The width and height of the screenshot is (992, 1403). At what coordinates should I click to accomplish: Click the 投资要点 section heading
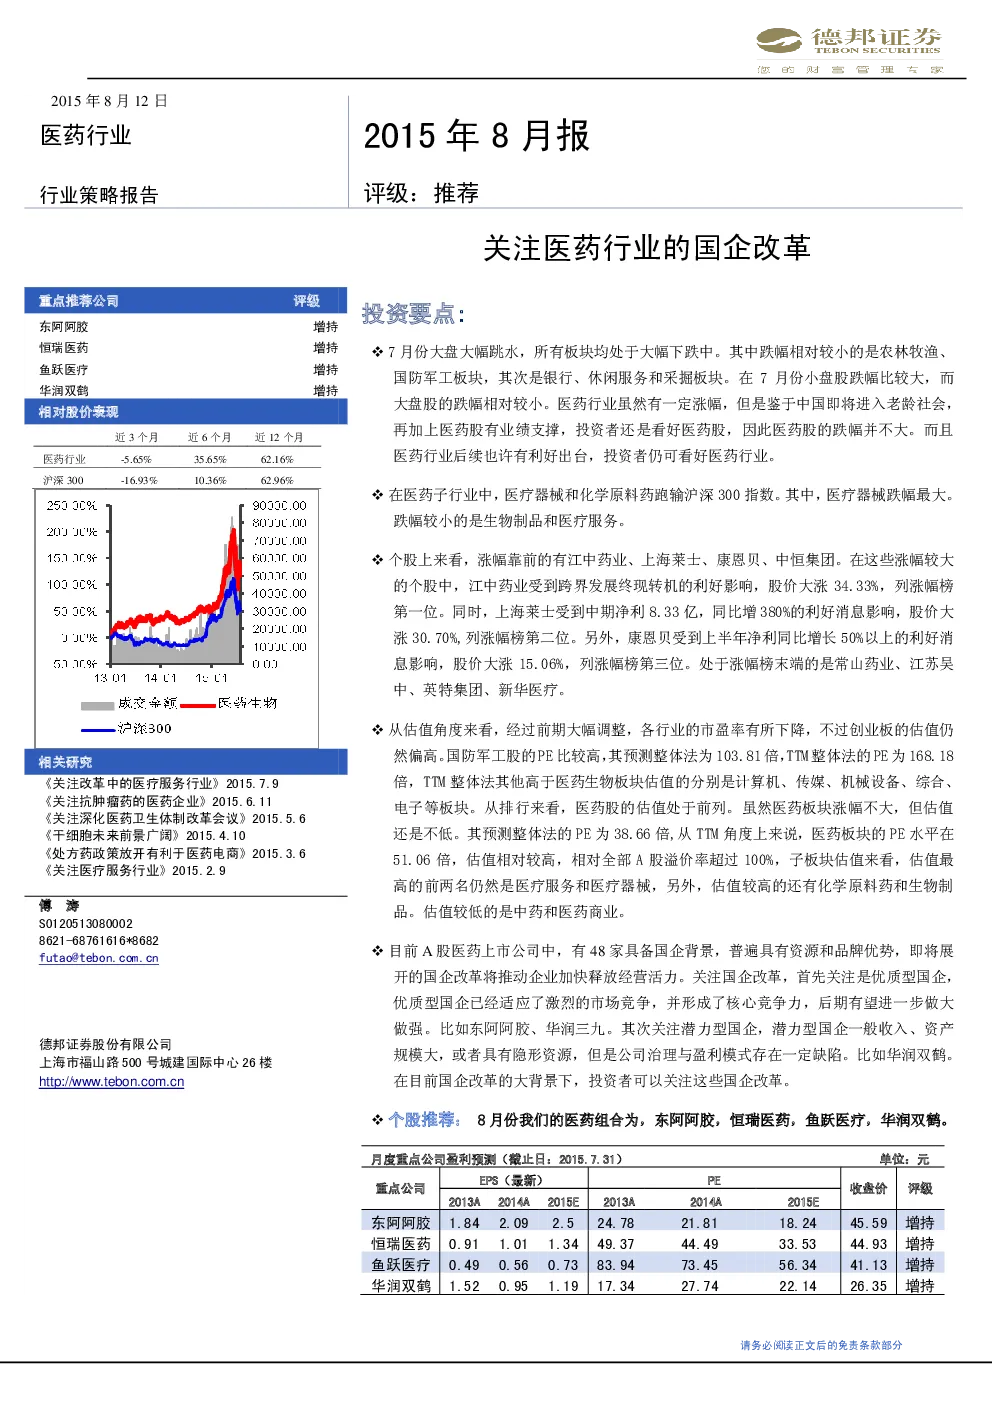pos(413,314)
